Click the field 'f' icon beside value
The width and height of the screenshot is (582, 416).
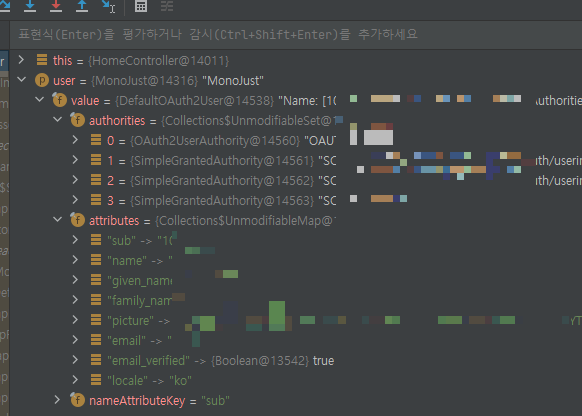[x=59, y=100]
